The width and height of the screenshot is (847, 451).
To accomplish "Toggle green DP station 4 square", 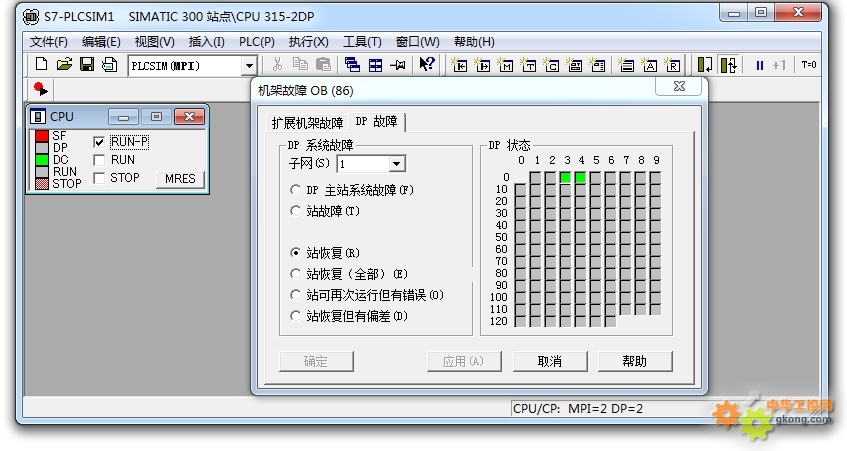I will coord(581,177).
